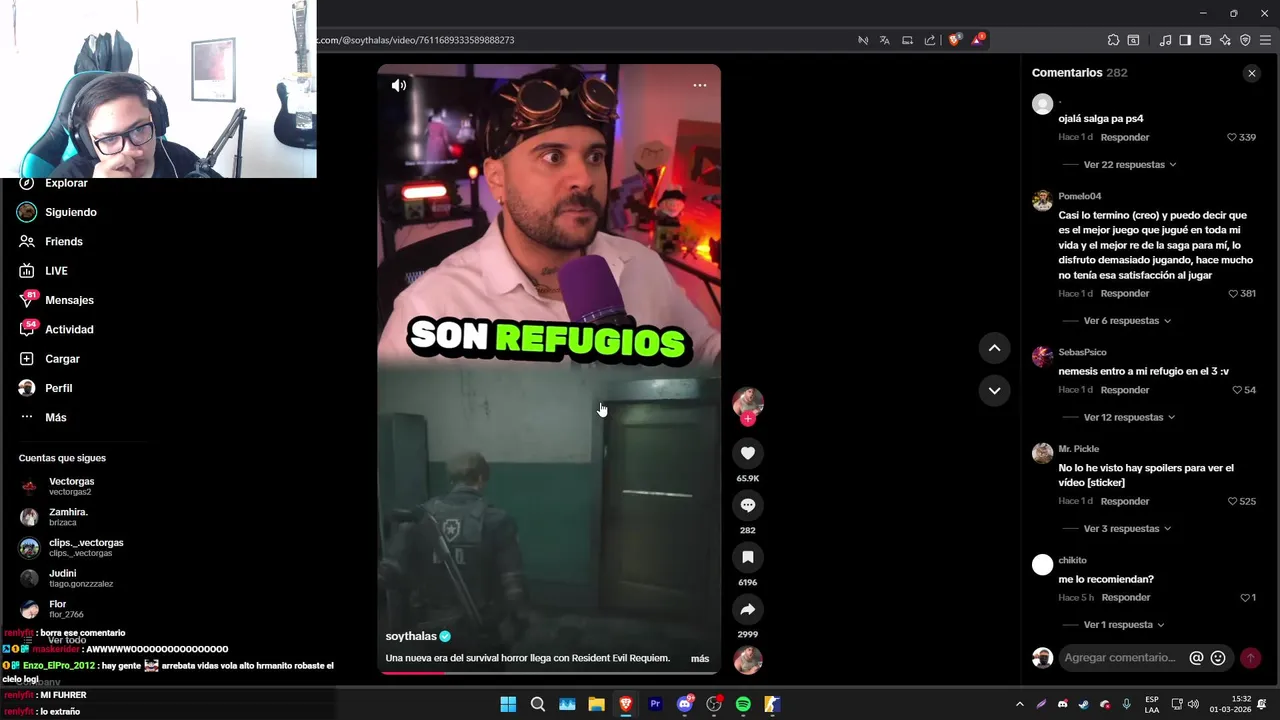Expand 'Ver 22 respuestas' replies
The width and height of the screenshot is (1280, 720).
(1130, 164)
